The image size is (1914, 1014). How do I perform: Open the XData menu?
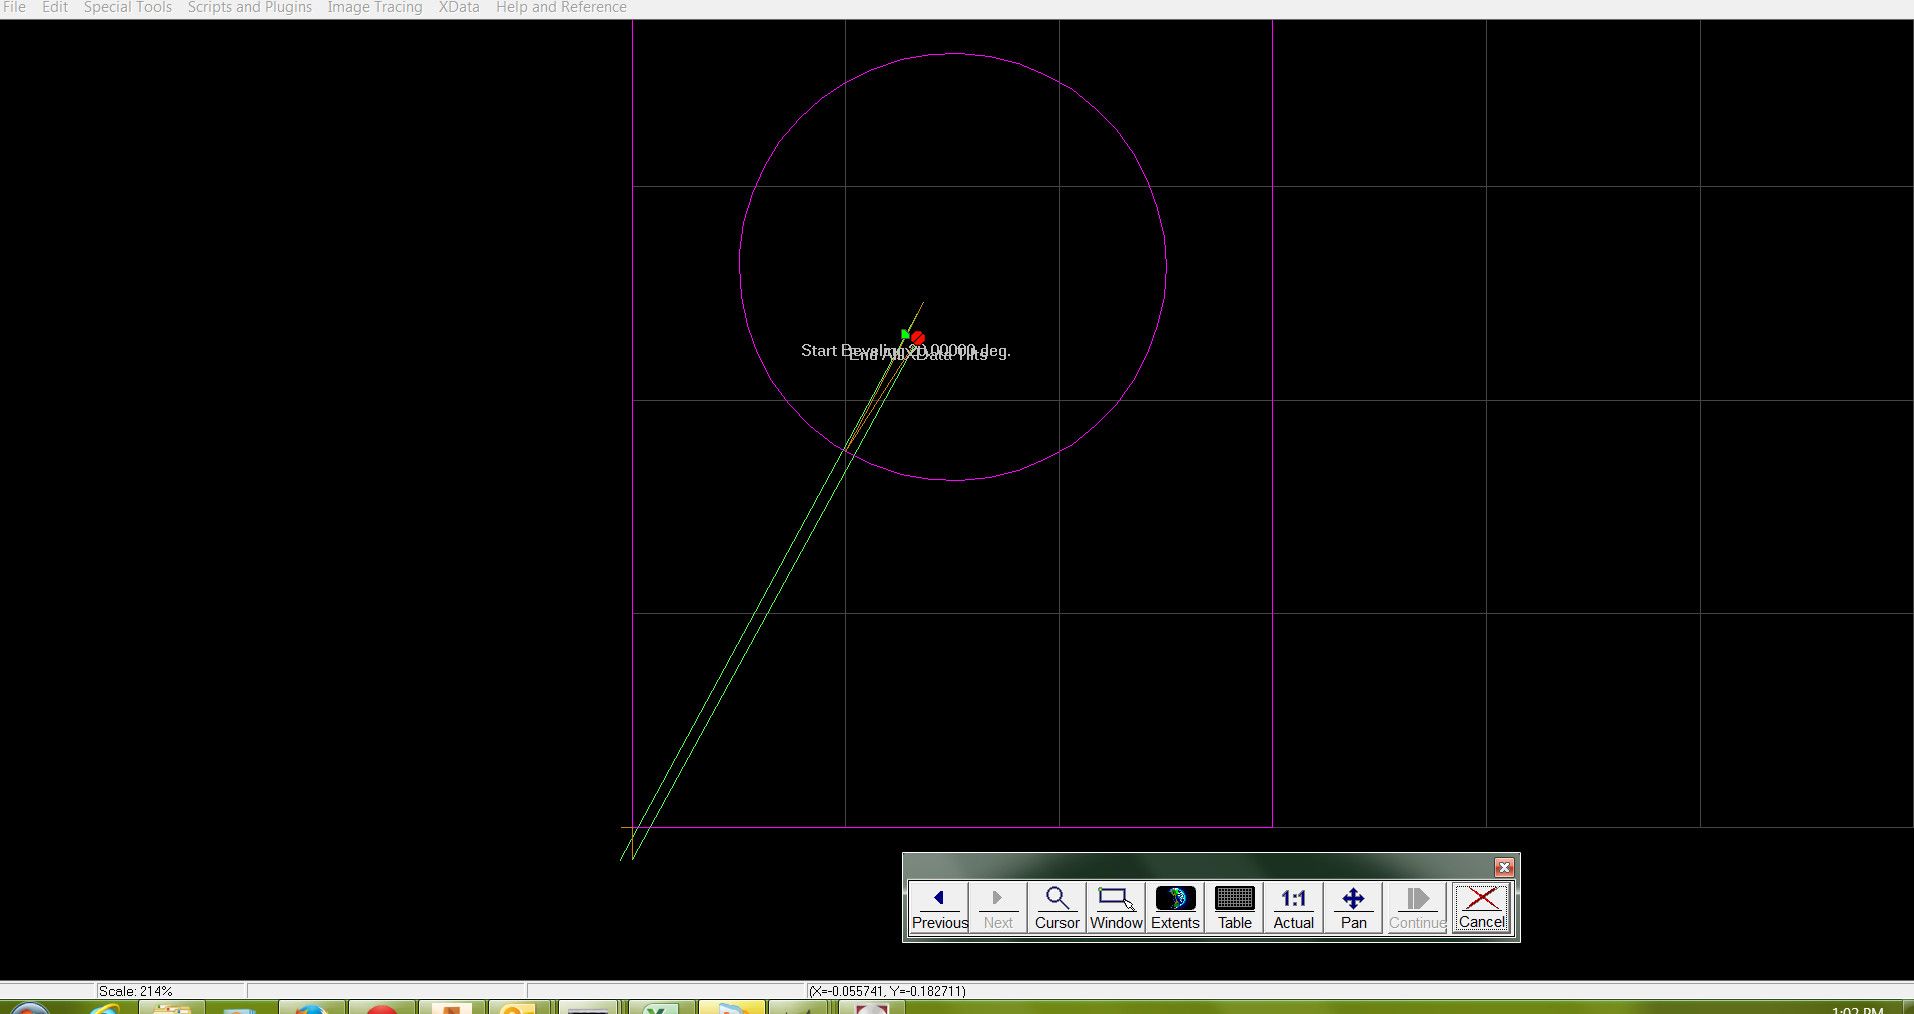click(458, 7)
